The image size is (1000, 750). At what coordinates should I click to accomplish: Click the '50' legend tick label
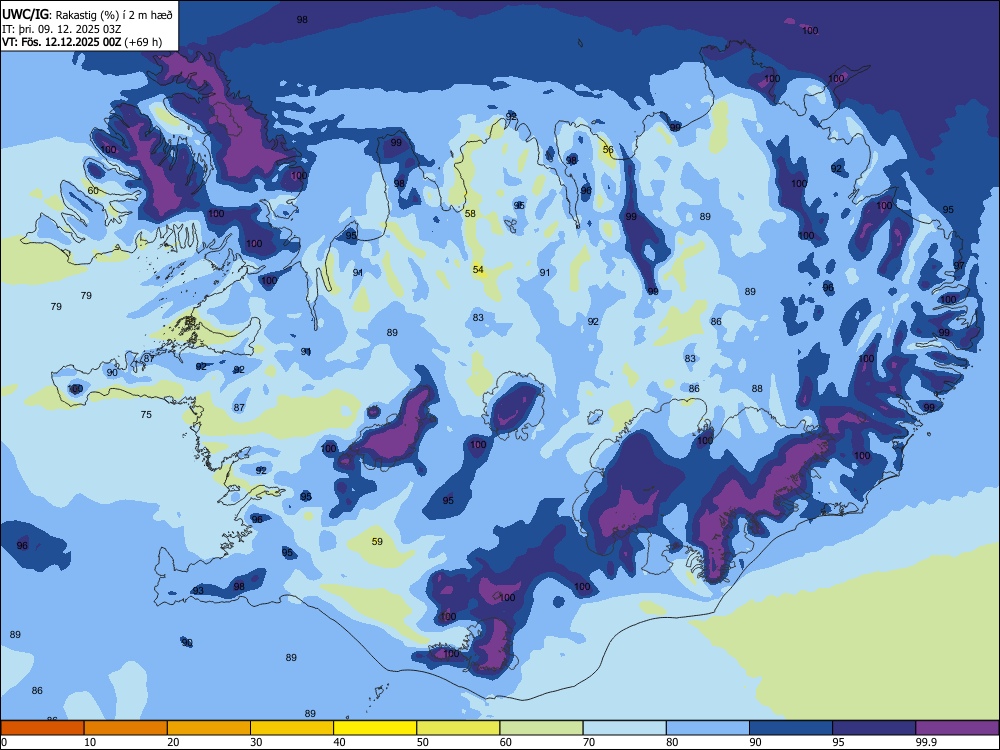point(422,742)
